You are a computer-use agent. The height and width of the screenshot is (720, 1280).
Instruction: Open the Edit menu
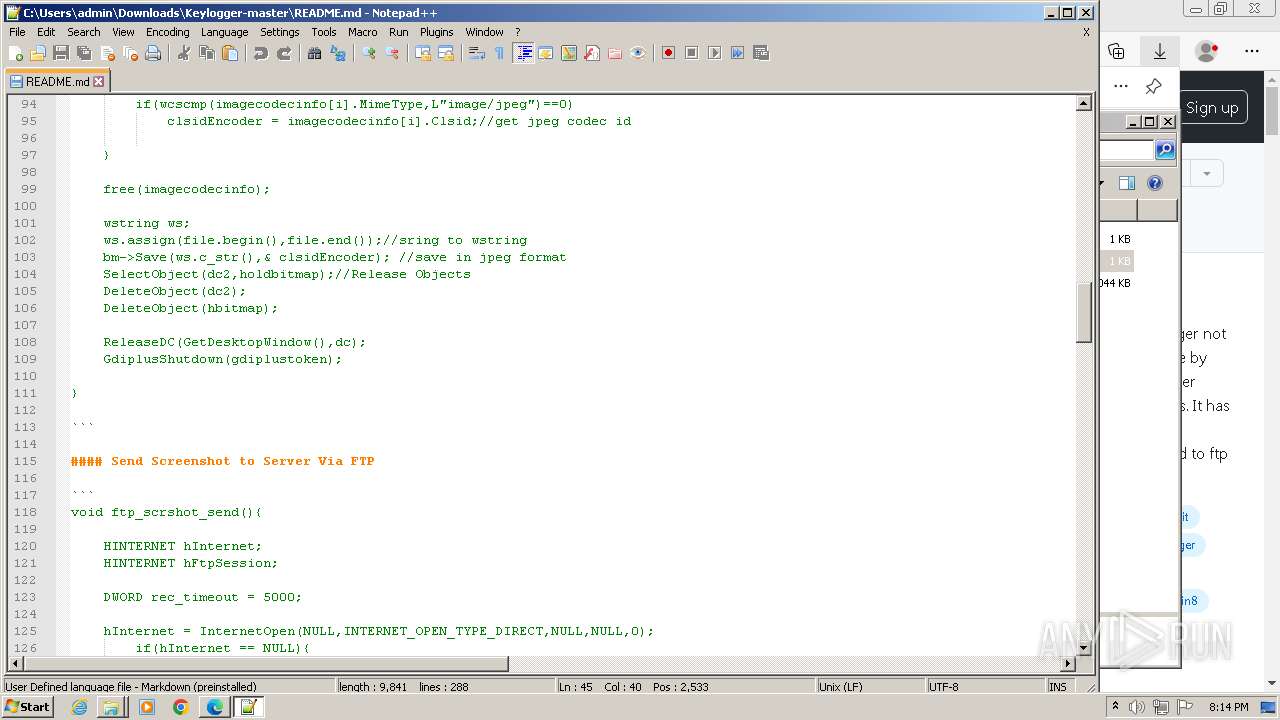click(46, 32)
